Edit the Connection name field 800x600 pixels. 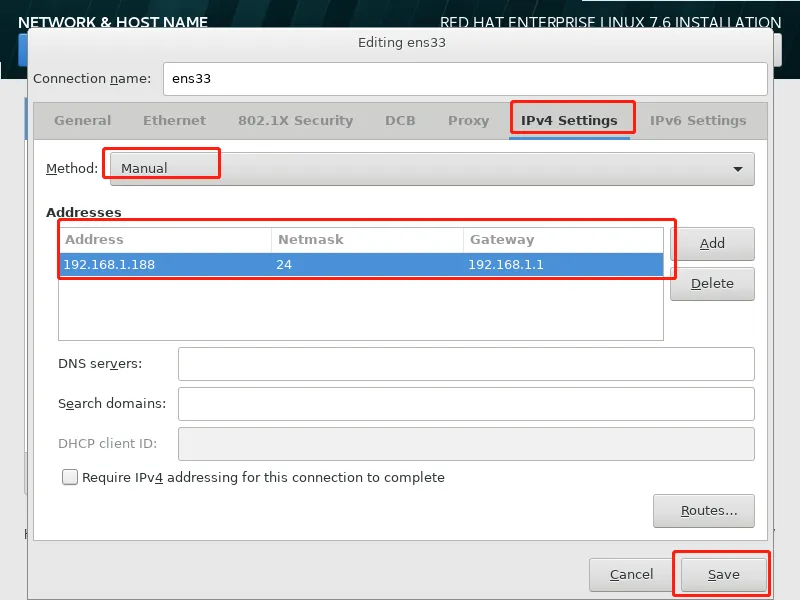[465, 78]
